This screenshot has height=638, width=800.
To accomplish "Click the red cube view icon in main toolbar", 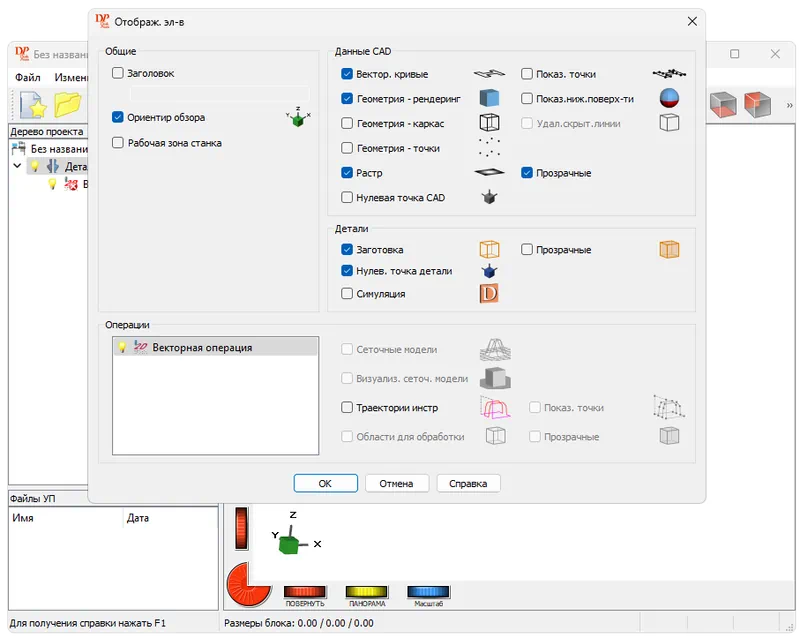I will click(x=757, y=105).
